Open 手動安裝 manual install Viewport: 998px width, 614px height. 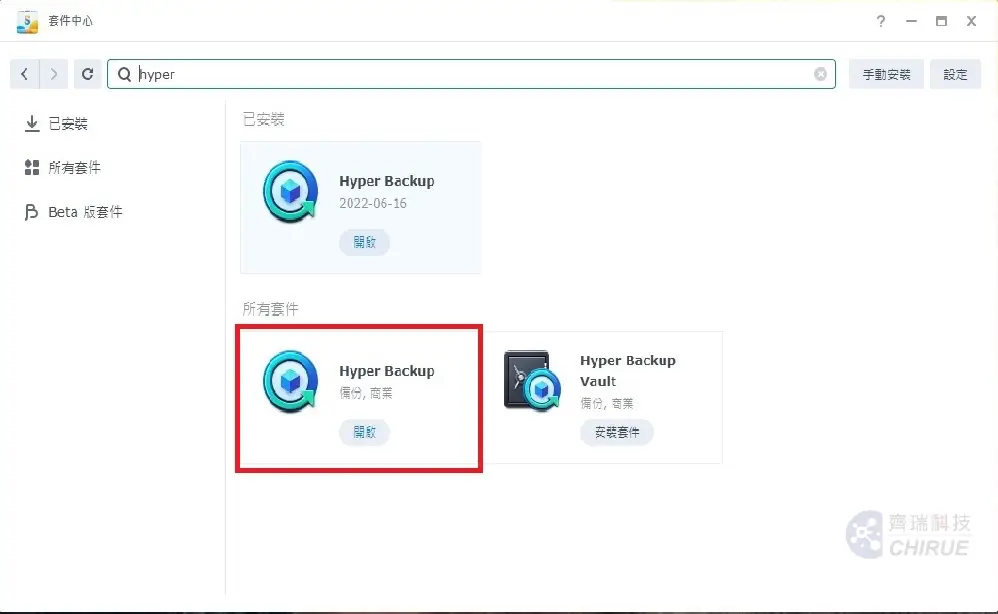click(x=886, y=74)
